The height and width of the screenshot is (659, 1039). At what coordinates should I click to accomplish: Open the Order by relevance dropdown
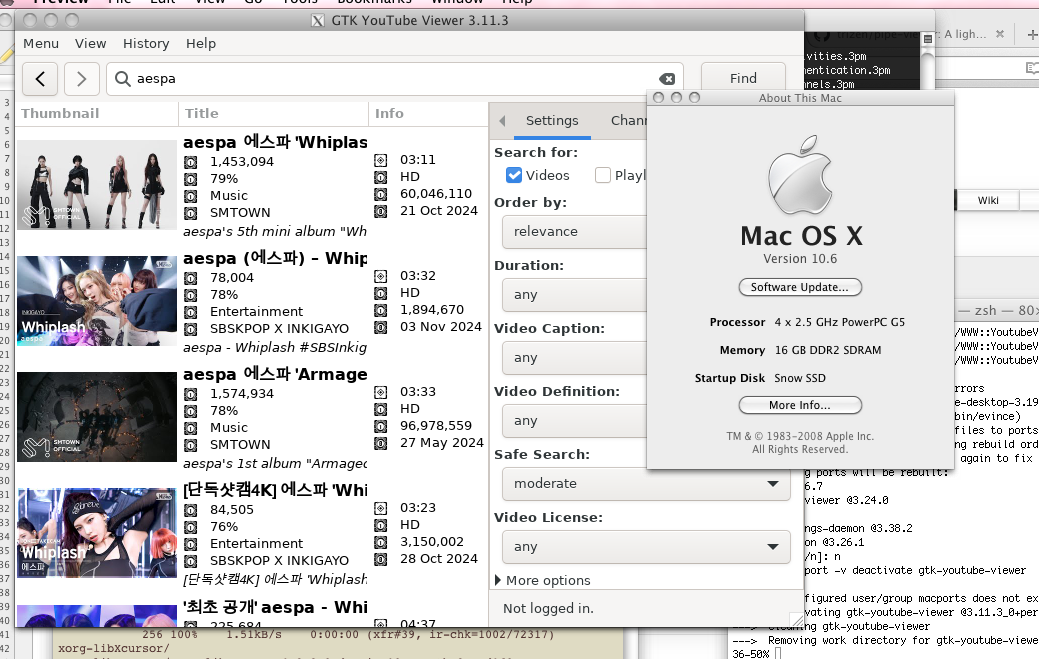(x=574, y=232)
